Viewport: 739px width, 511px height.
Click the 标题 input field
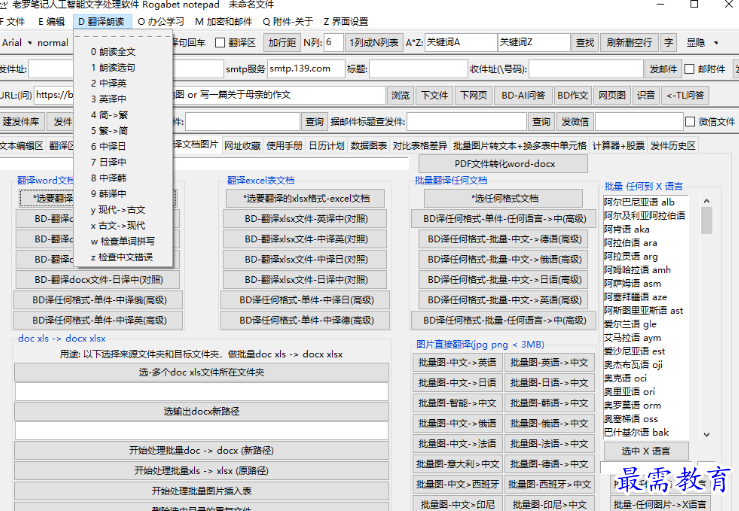pos(418,69)
